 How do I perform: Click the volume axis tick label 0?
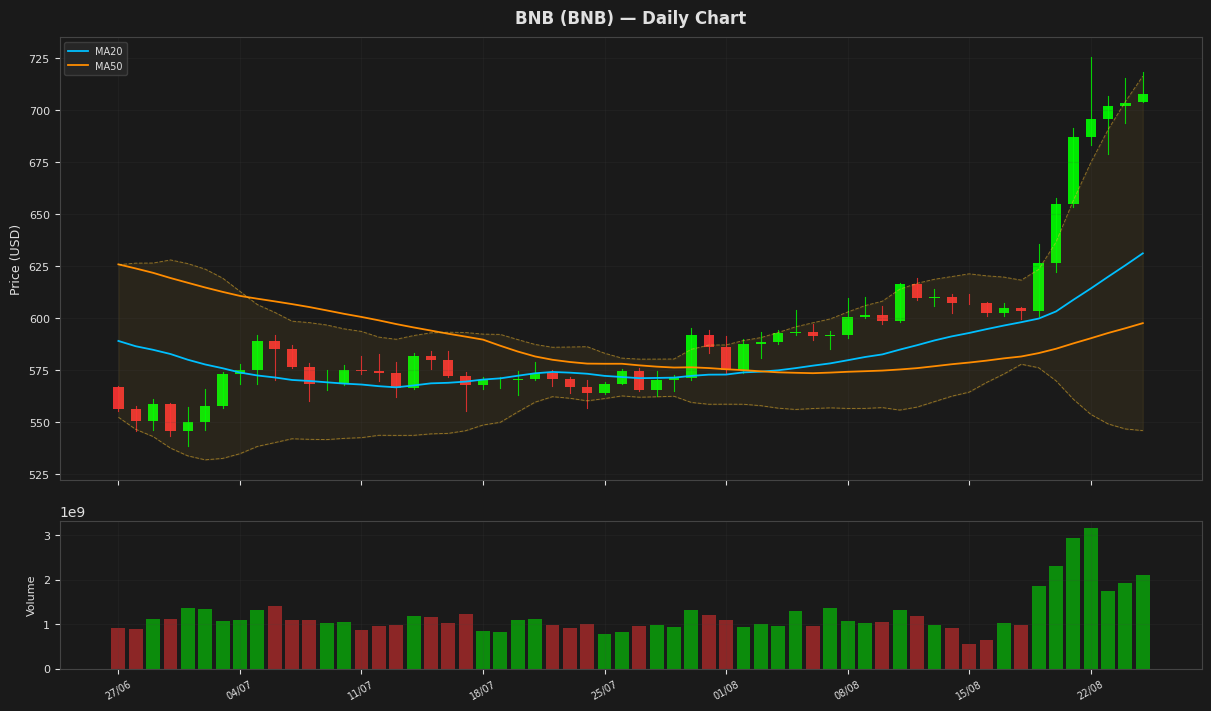45,669
